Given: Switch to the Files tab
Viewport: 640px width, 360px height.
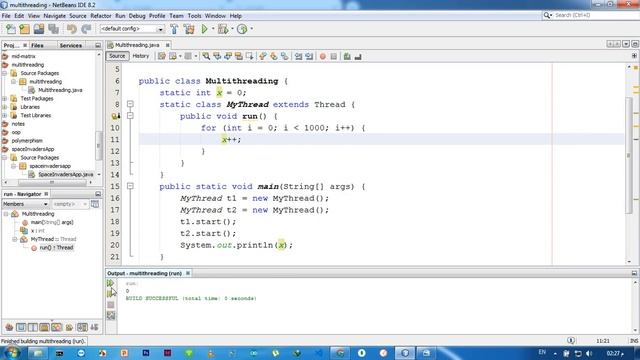Looking at the screenshot, I should 37,45.
